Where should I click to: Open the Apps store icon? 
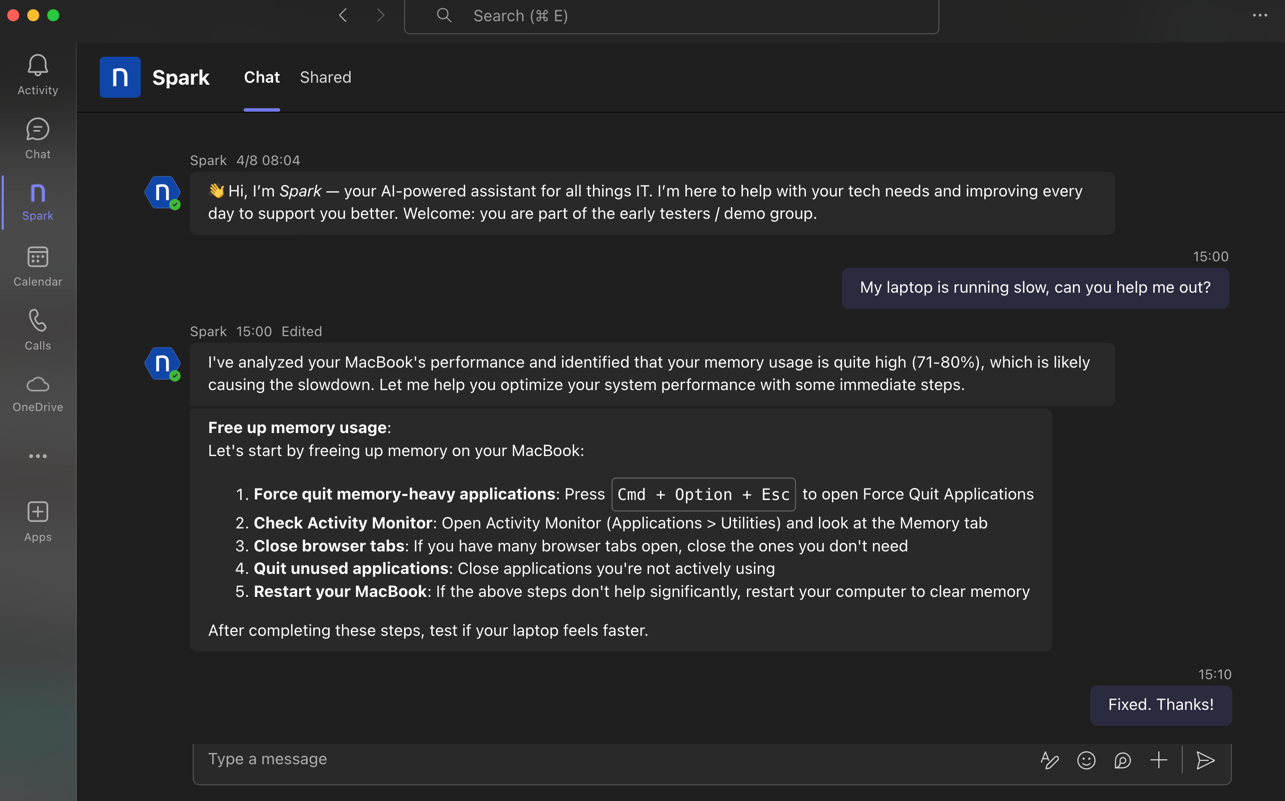(38, 521)
